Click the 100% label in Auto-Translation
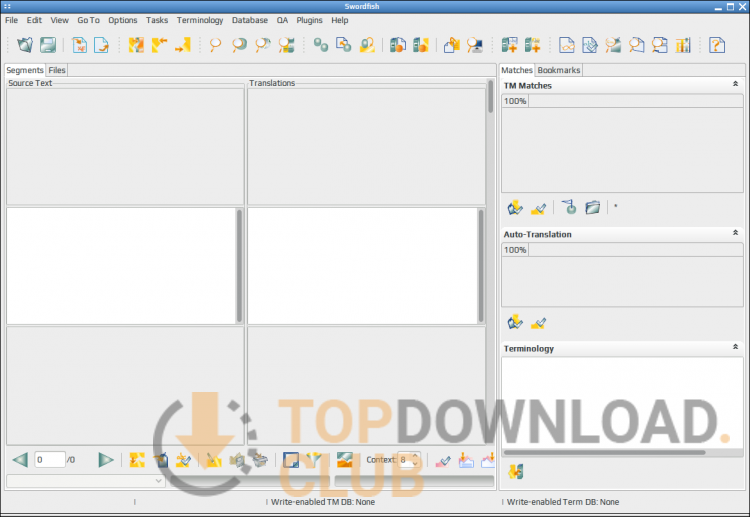Viewport: 750px width, 517px height. pos(515,250)
